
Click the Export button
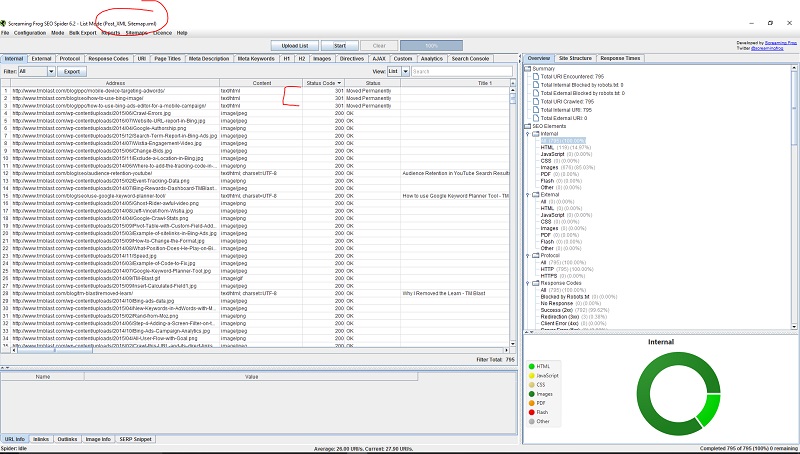tap(72, 71)
